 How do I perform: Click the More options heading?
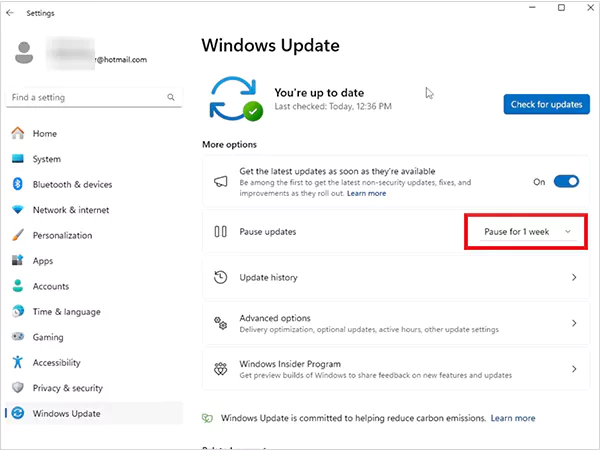pyautogui.click(x=229, y=144)
